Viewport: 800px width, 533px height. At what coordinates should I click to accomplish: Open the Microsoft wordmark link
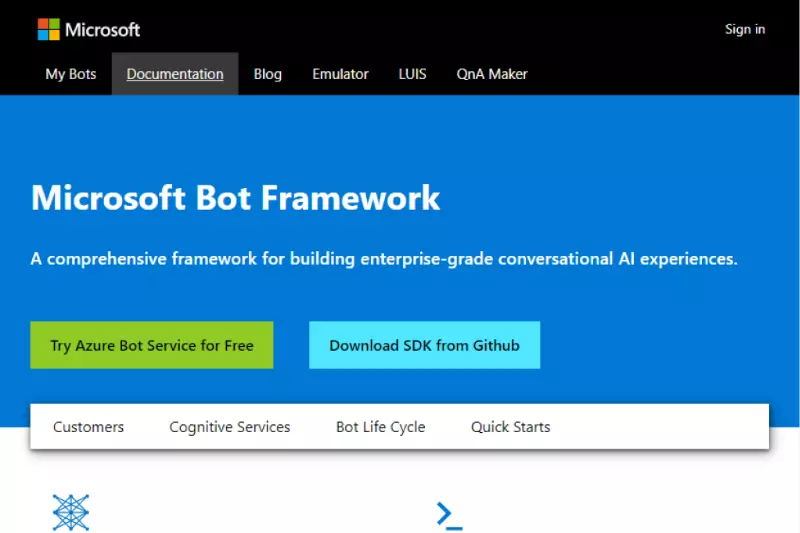click(103, 30)
